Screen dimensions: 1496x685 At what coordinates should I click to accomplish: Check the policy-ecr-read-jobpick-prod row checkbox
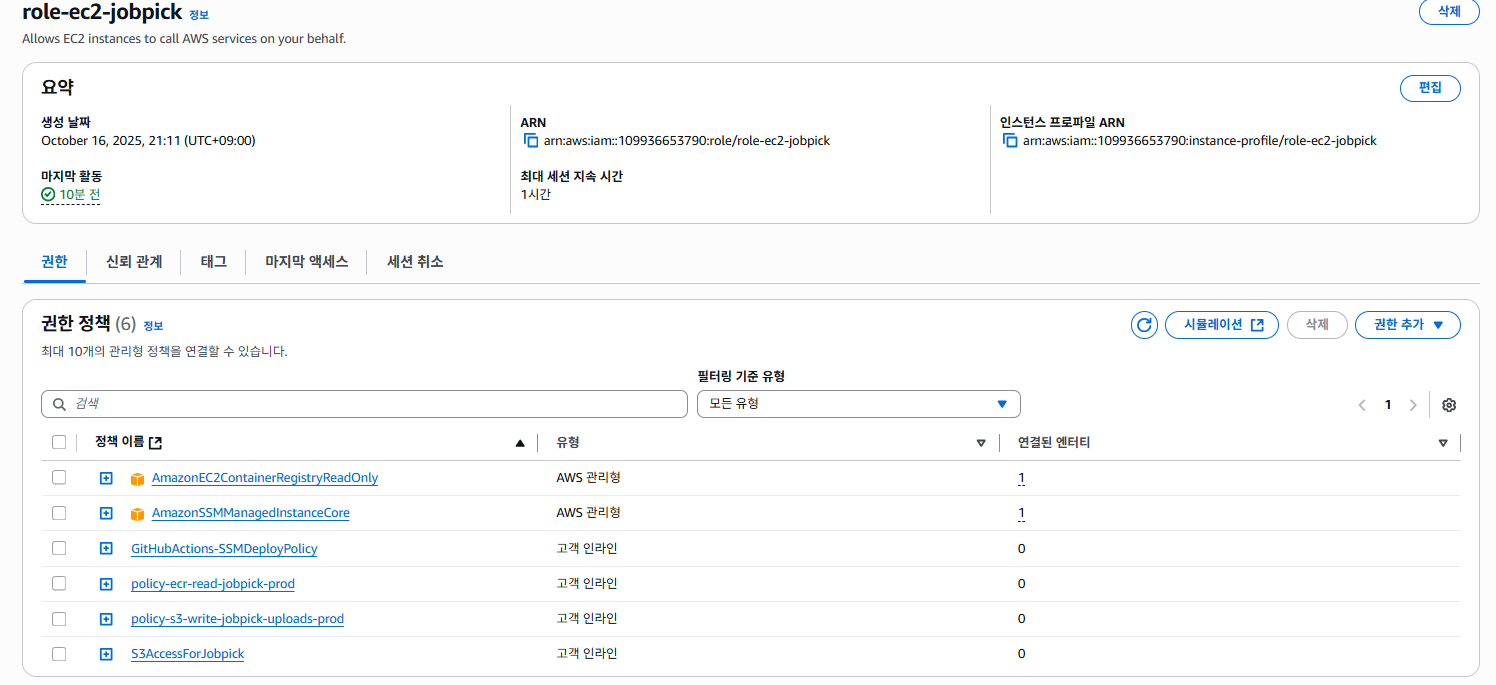(59, 583)
